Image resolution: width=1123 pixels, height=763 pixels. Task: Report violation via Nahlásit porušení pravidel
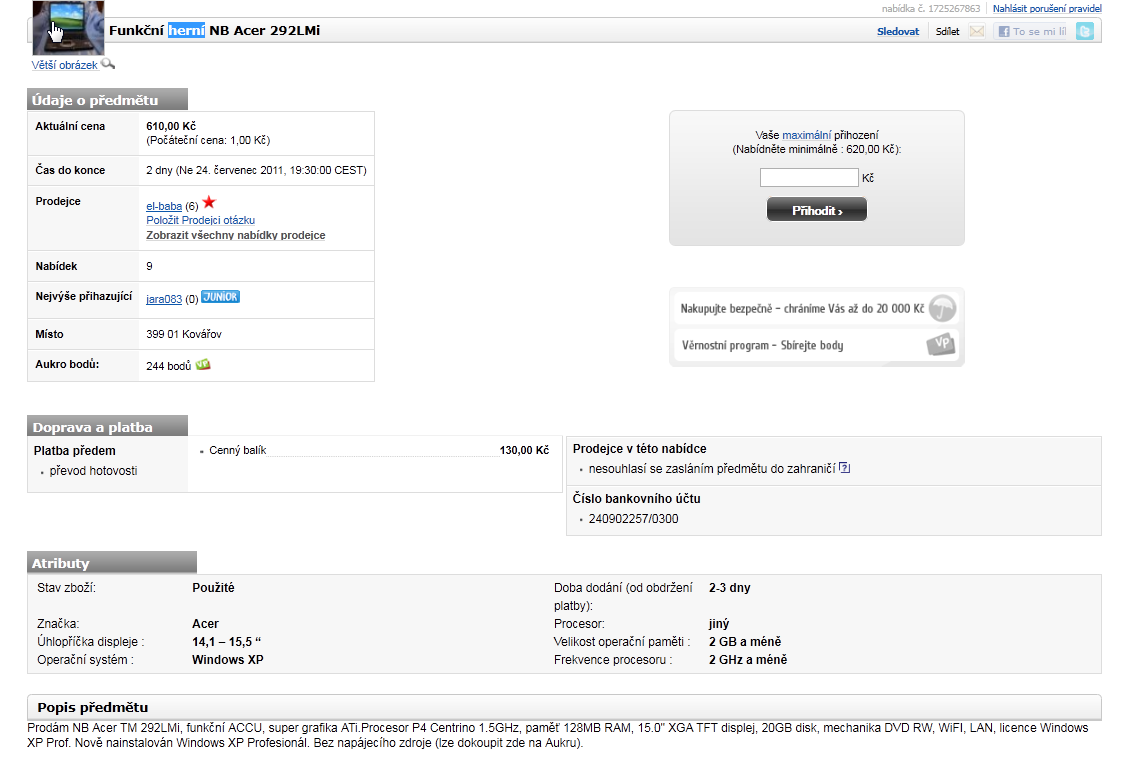click(1047, 9)
